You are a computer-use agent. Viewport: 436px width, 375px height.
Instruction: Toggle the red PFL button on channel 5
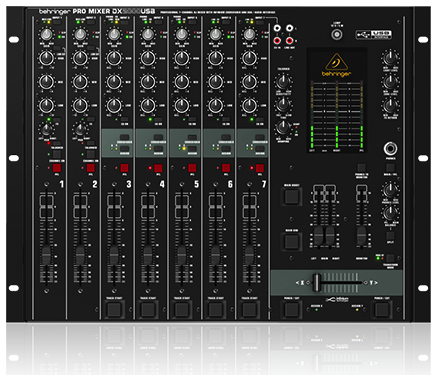[x=192, y=168]
